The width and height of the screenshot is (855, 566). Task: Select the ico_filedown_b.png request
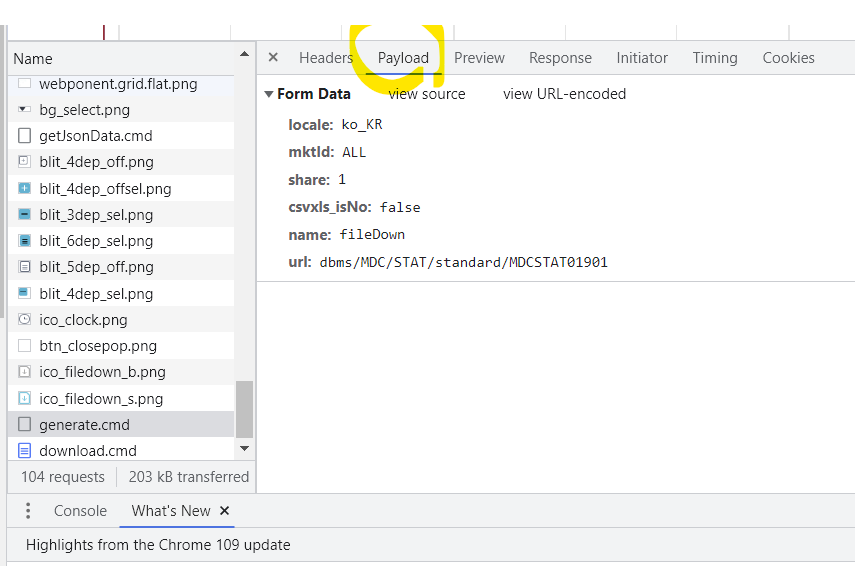click(x=121, y=372)
